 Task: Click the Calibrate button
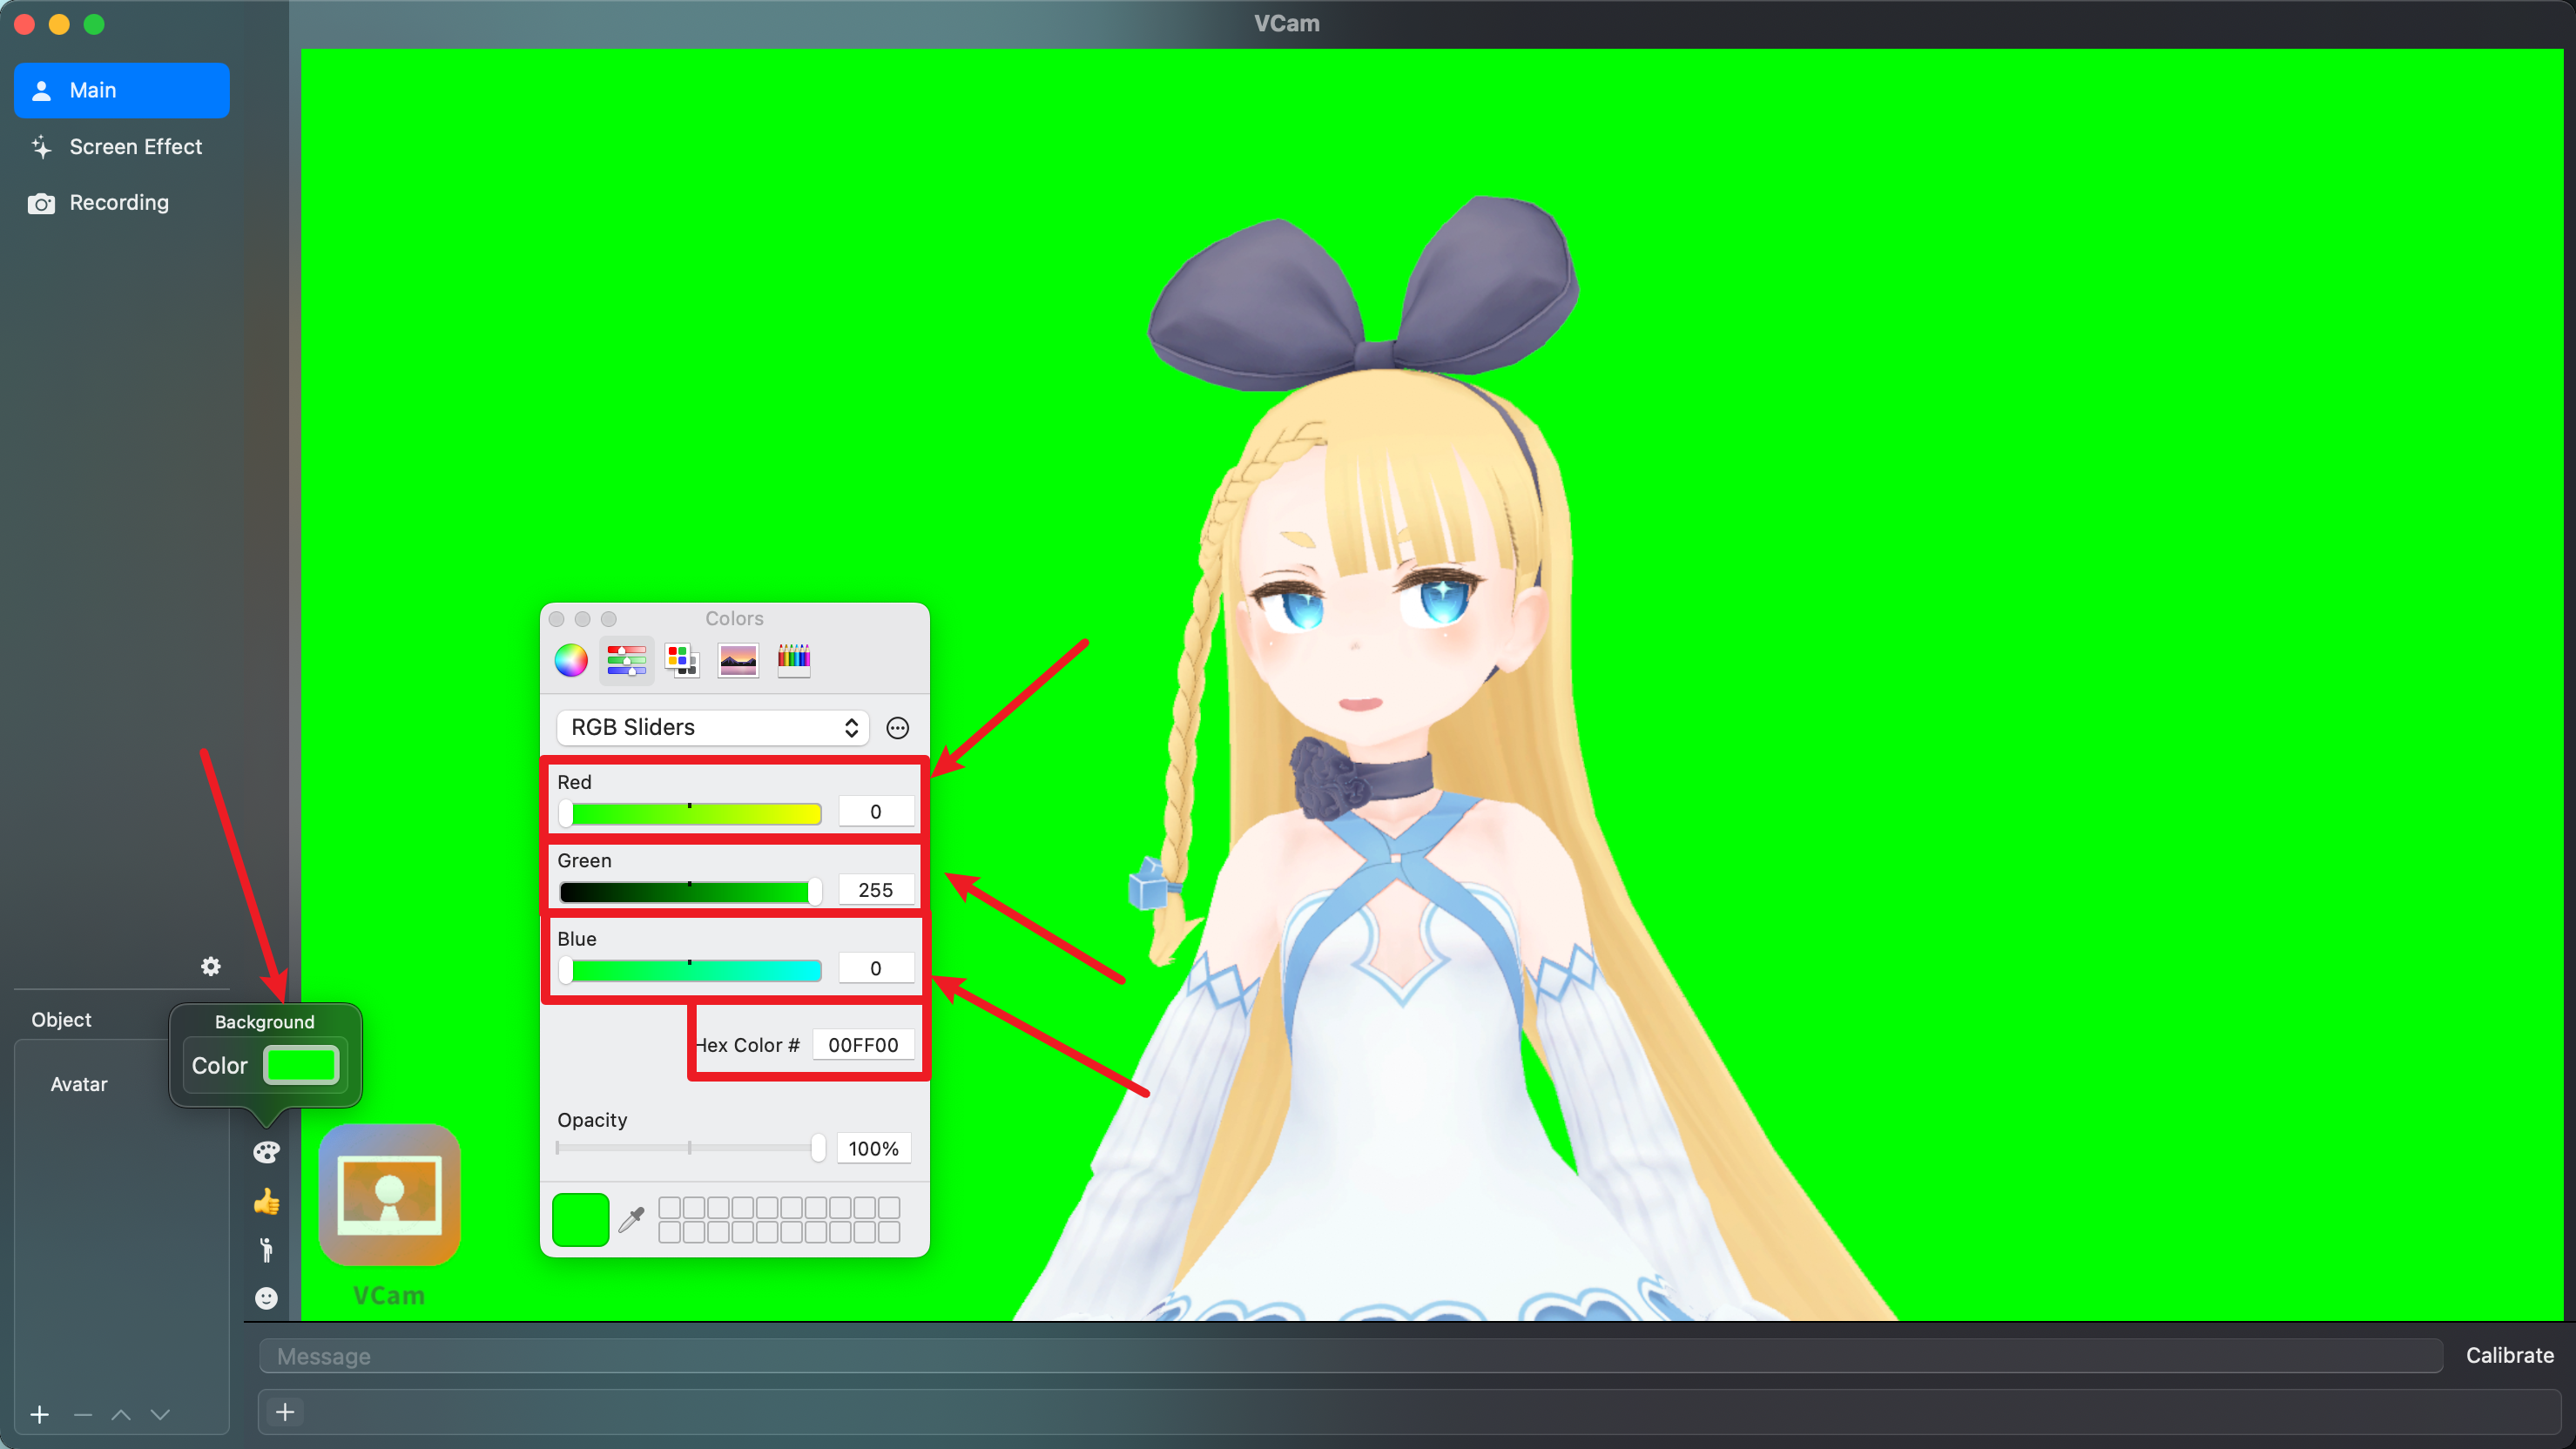(x=2509, y=1355)
